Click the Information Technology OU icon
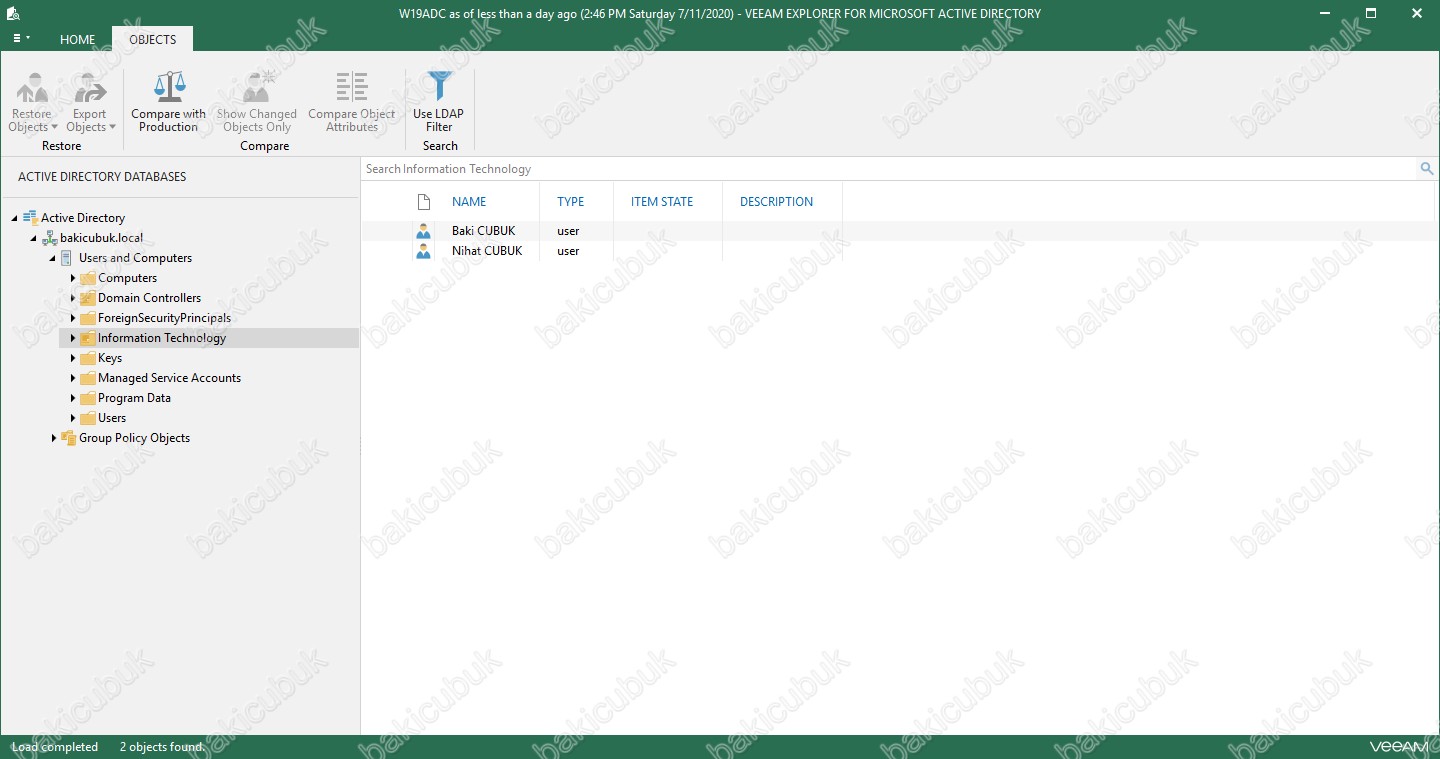 pos(88,338)
